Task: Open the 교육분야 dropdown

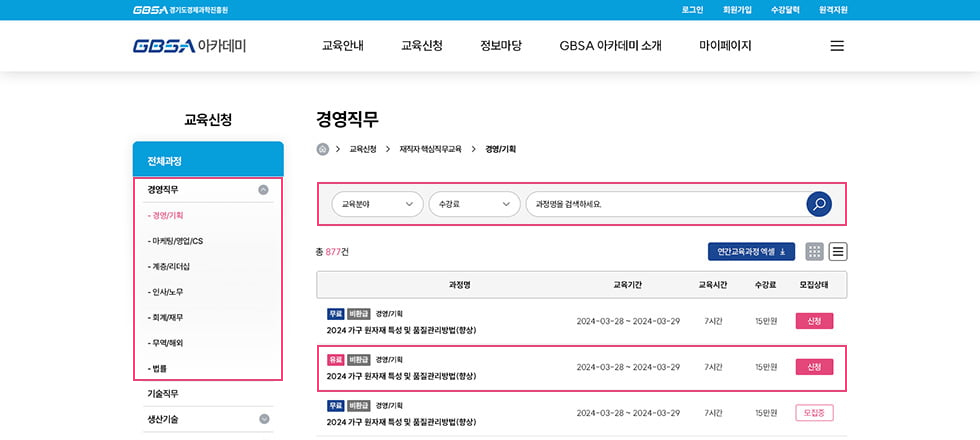Action: tap(377, 204)
